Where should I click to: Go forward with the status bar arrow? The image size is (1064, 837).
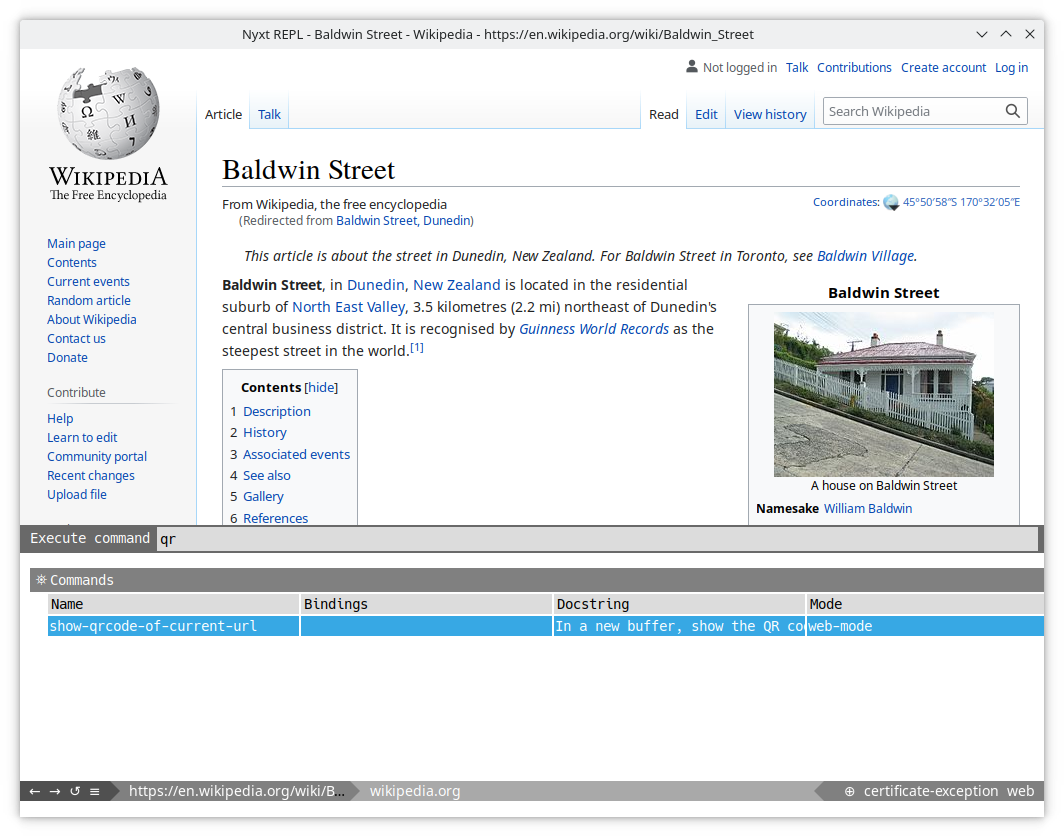pyautogui.click(x=55, y=791)
